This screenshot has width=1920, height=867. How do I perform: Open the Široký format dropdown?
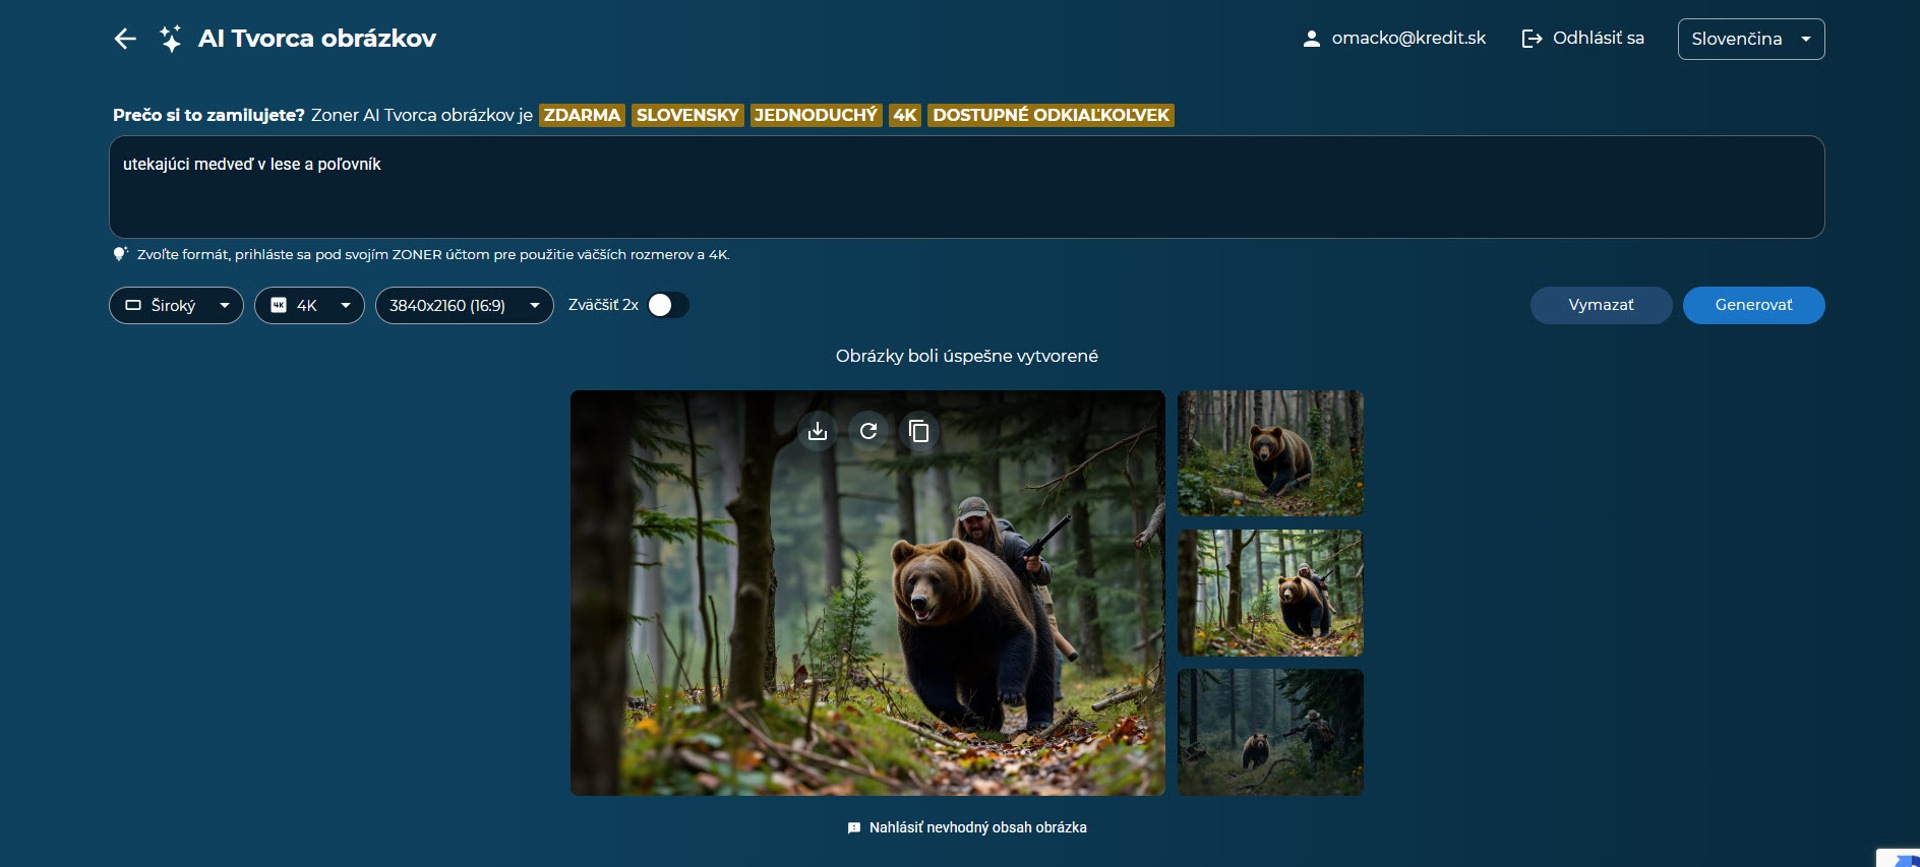[x=176, y=305]
